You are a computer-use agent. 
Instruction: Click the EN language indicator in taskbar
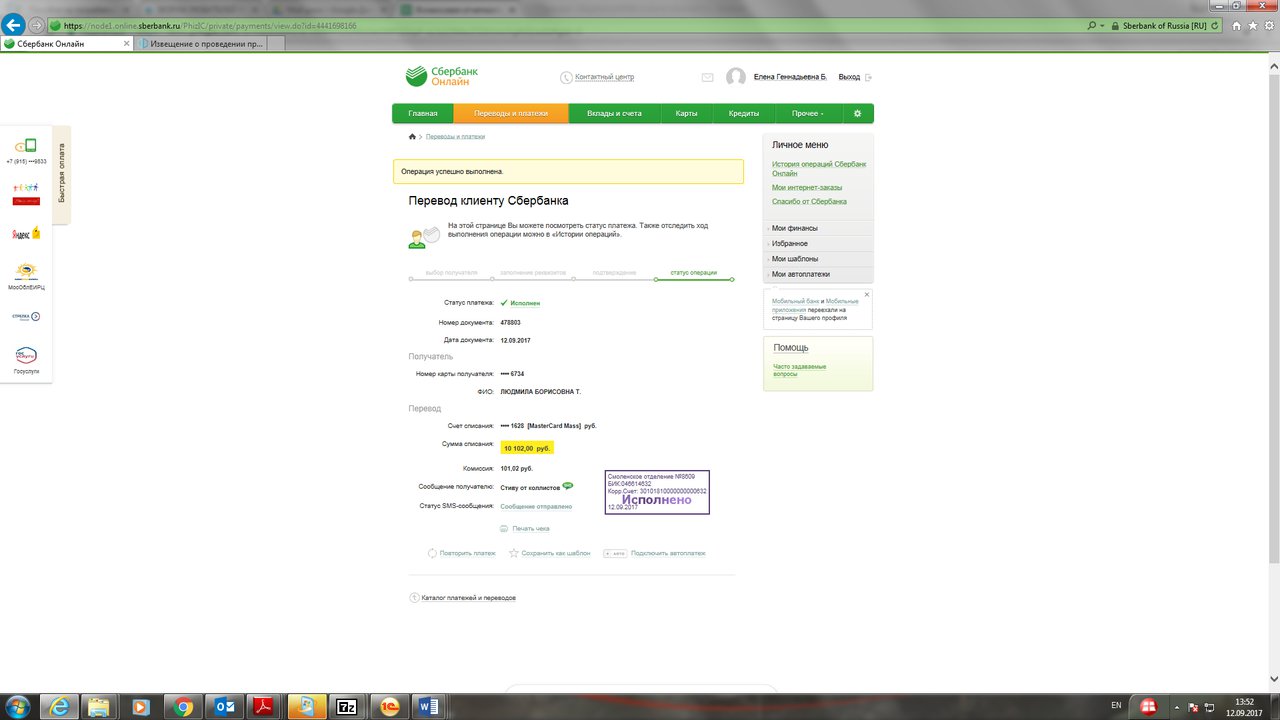point(1116,706)
